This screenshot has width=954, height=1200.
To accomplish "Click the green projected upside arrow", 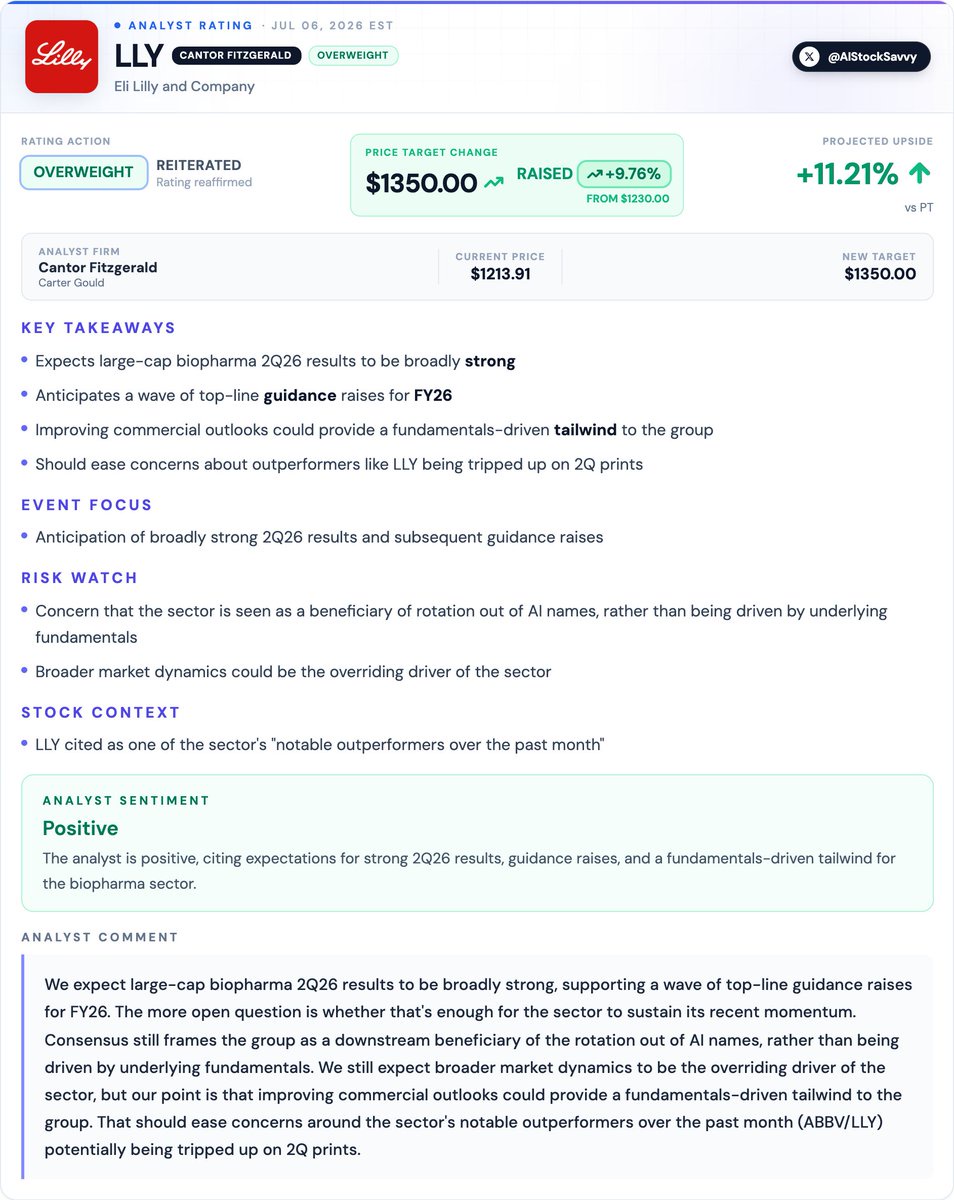I will [x=919, y=174].
